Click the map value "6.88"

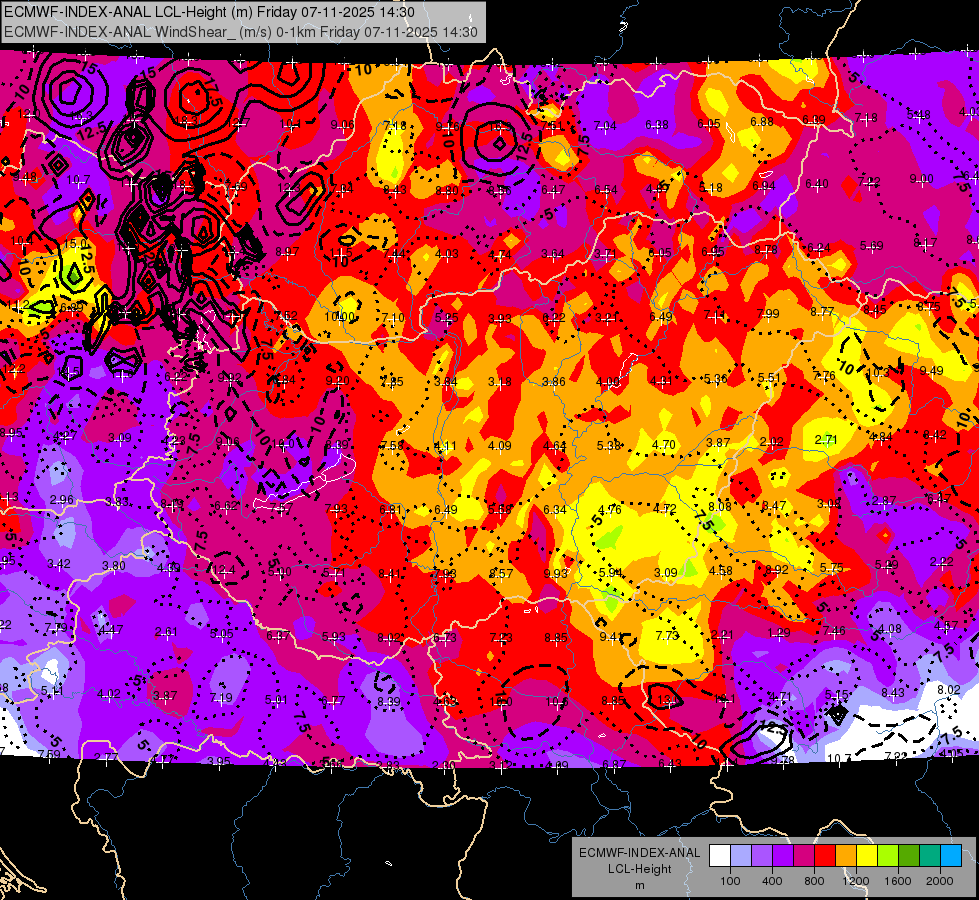762,121
